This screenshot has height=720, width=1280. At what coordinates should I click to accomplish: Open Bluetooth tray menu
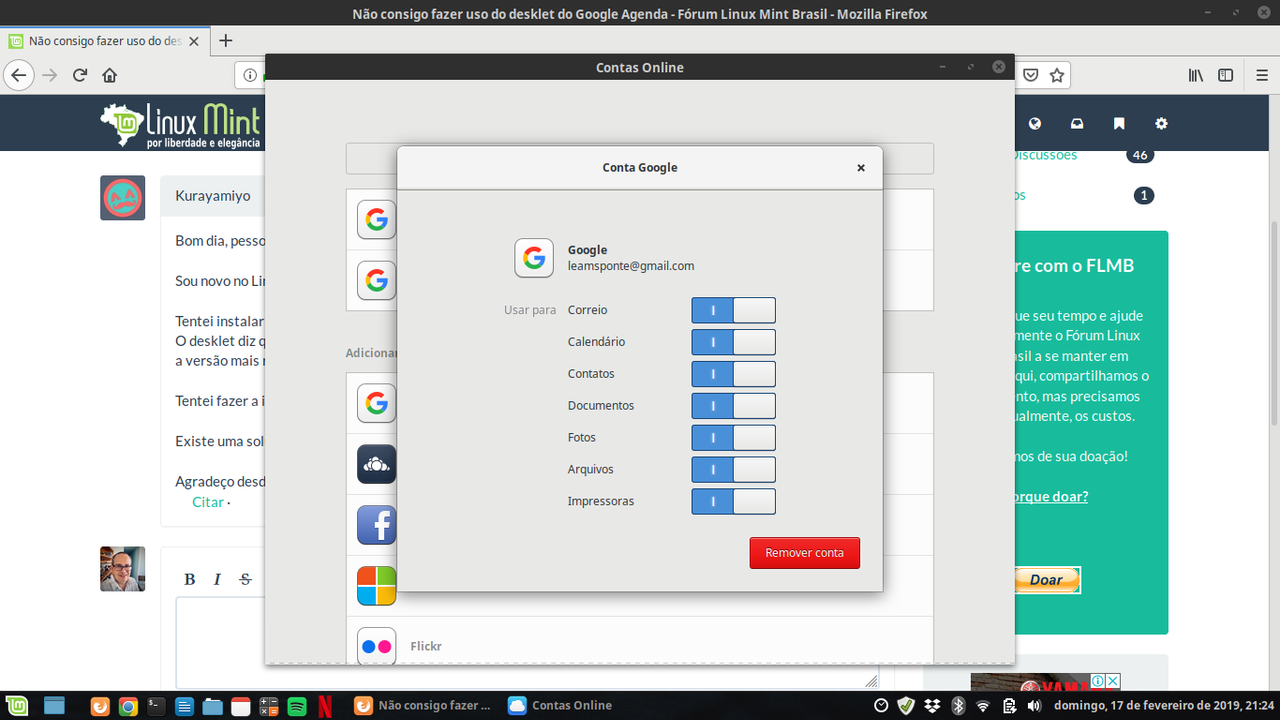[957, 705]
